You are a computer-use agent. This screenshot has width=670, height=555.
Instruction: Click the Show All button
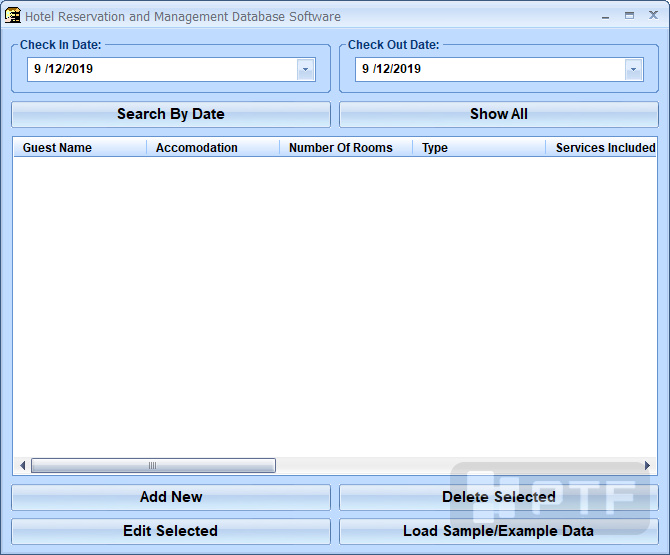(x=499, y=114)
